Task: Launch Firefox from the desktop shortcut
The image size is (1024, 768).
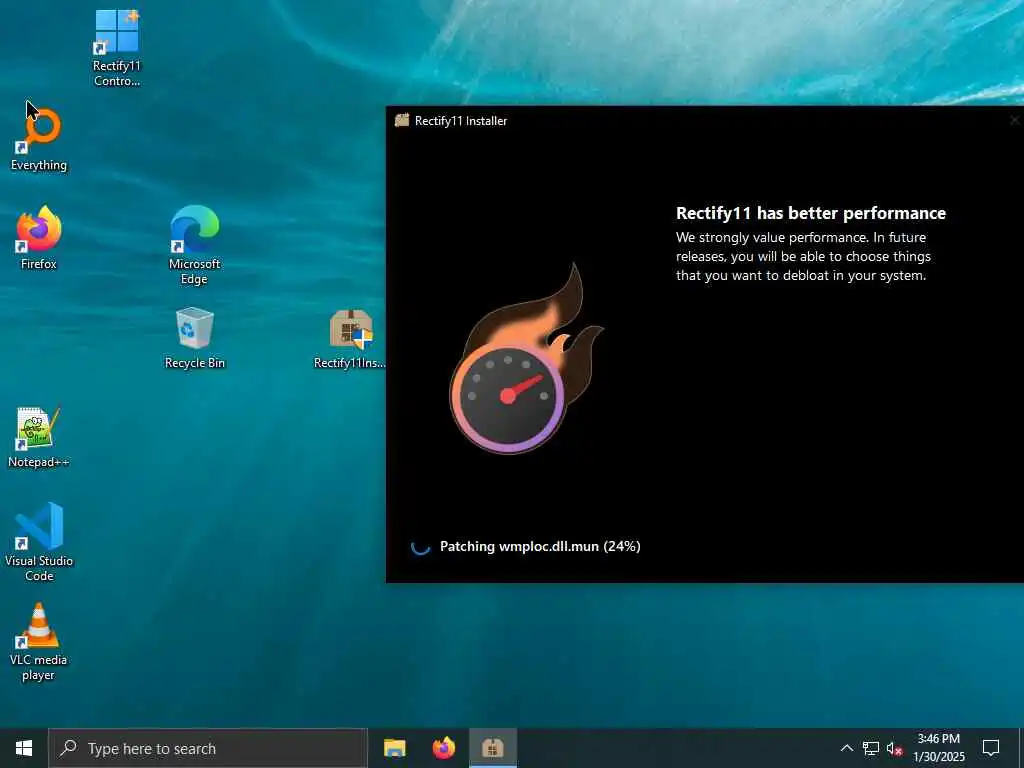Action: pos(39,238)
